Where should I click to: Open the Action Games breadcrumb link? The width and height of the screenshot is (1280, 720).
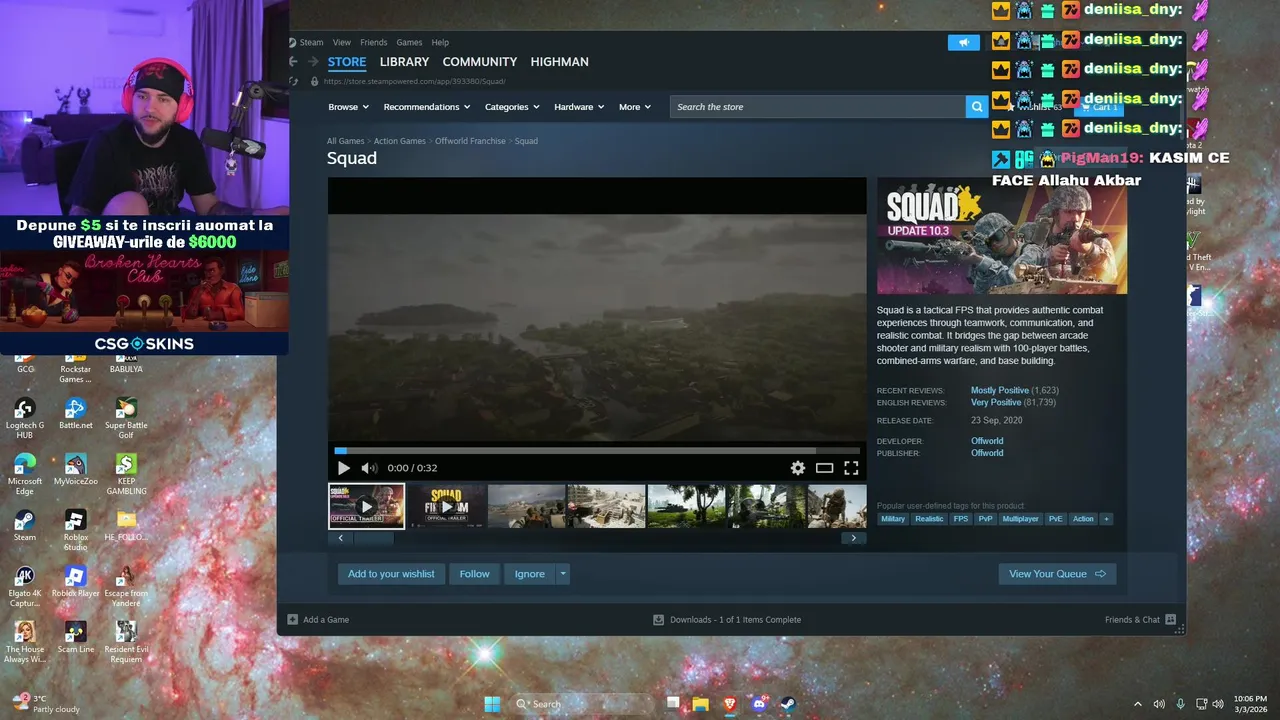tap(400, 141)
